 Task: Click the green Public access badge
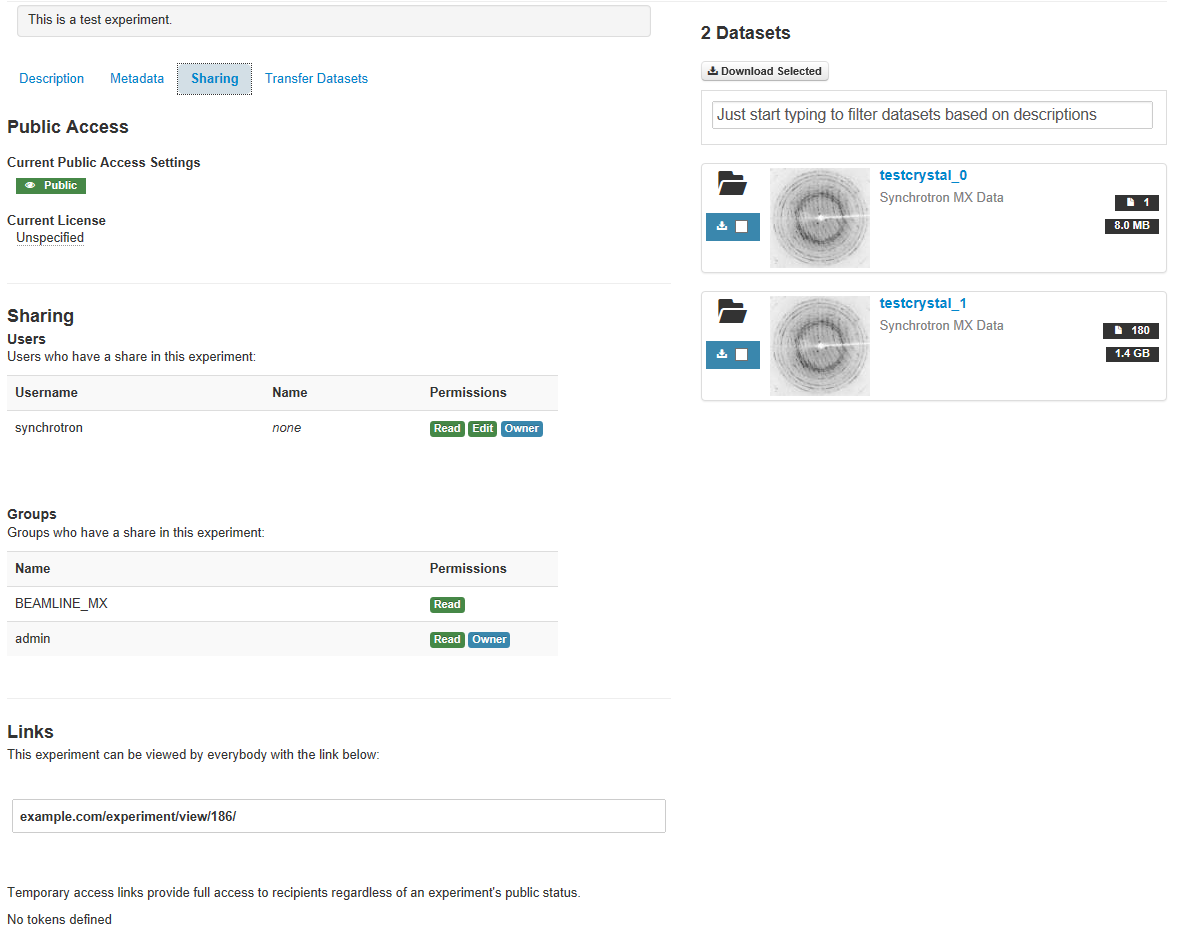pyautogui.click(x=51, y=186)
